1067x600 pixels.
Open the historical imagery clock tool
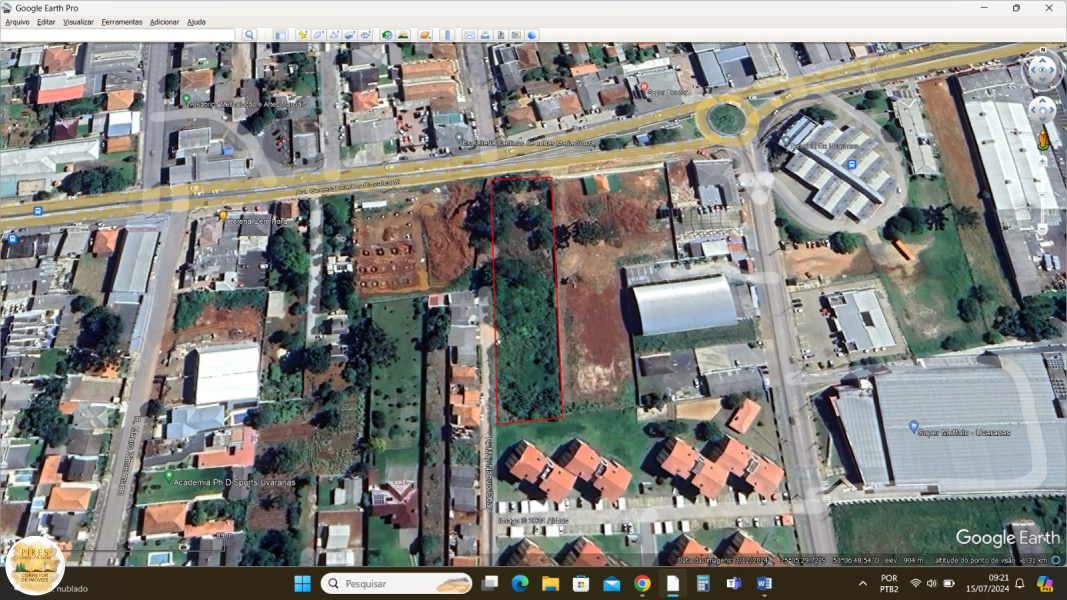coord(387,35)
